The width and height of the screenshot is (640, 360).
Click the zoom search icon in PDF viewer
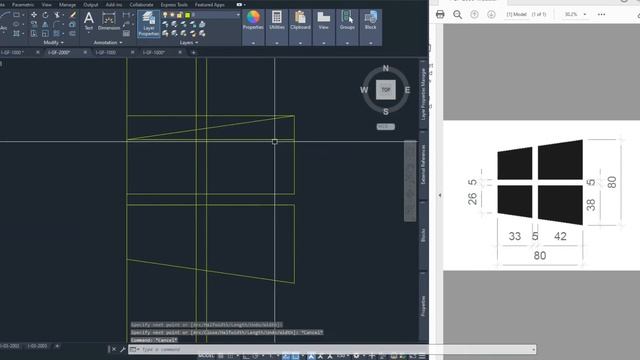[458, 14]
